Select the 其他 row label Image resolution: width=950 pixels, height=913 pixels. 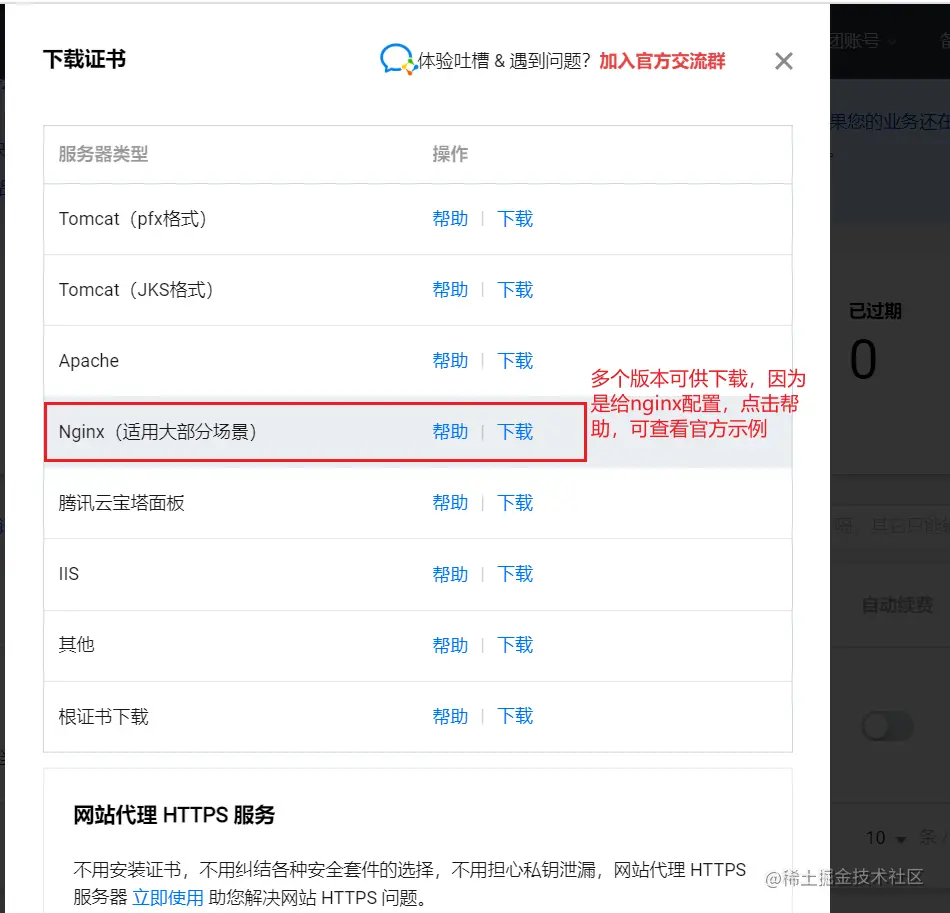click(76, 645)
